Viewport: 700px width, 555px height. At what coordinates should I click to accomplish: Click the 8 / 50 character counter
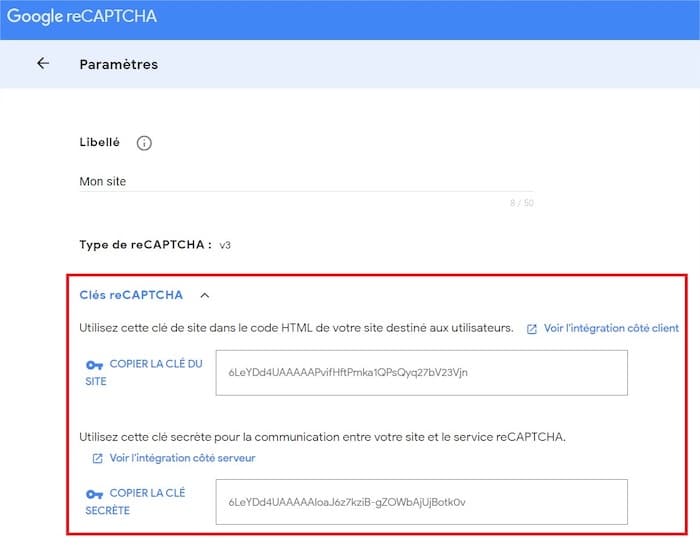coord(521,203)
